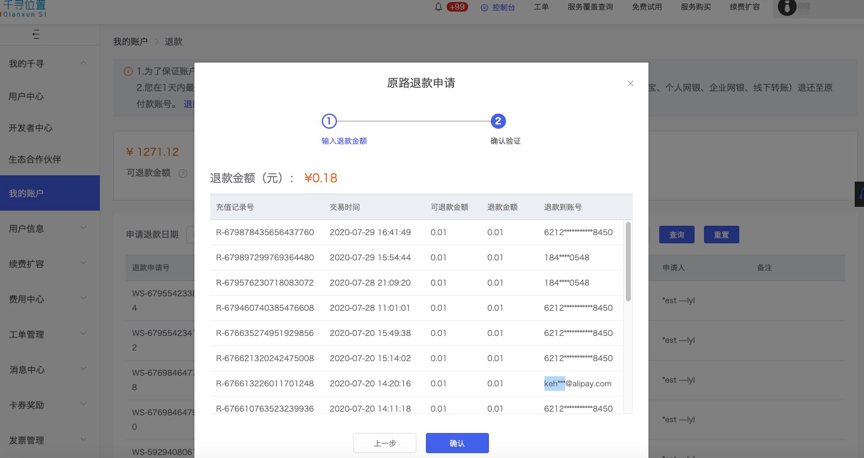Click record R-679460740385476608

click(265, 308)
